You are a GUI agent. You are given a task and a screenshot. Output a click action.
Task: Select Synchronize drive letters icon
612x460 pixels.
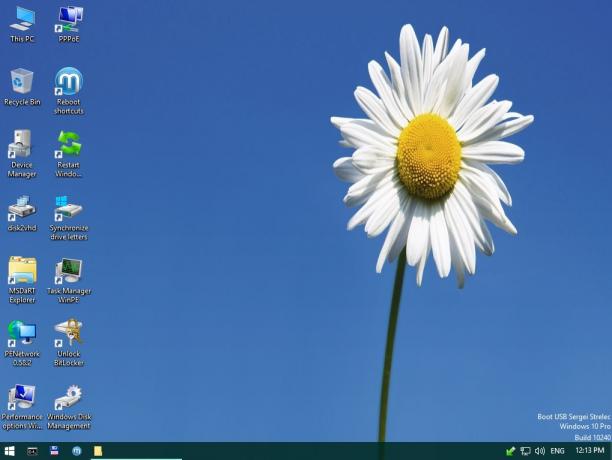pos(69,217)
